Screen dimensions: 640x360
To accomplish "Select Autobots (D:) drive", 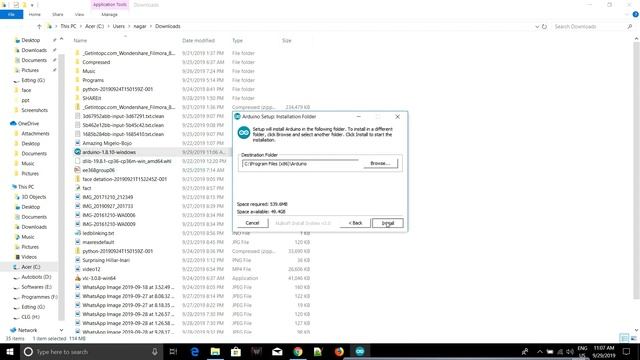I will 36,277.
